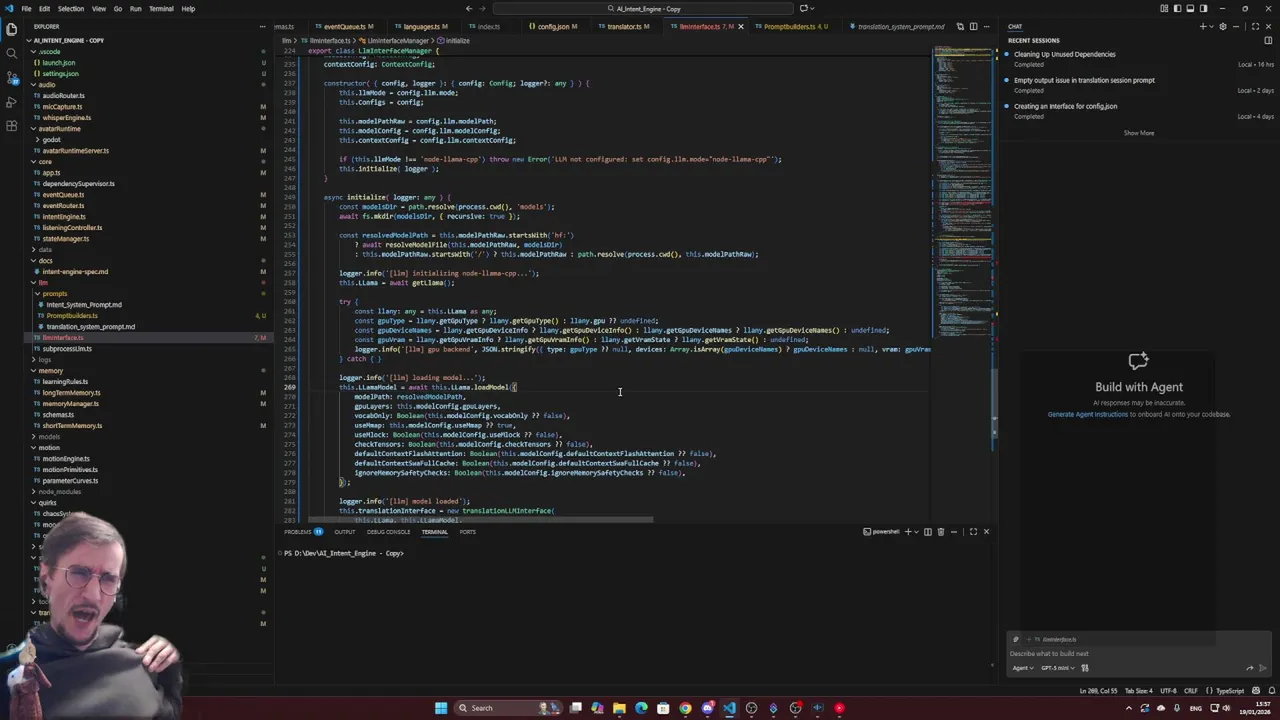Open Explorer views and more actions ellipsis
Screen dimensions: 1280x720
click(264, 26)
